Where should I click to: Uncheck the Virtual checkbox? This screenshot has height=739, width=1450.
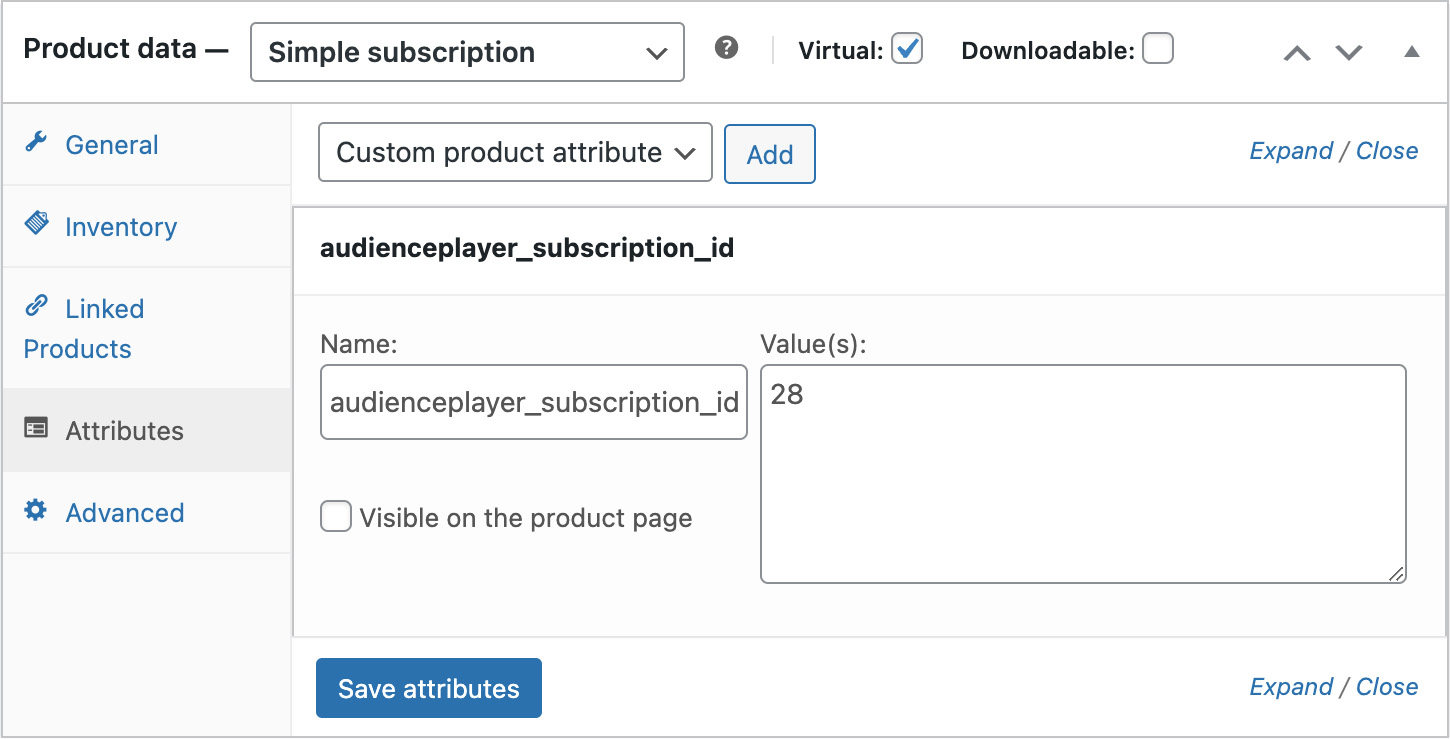coord(907,48)
